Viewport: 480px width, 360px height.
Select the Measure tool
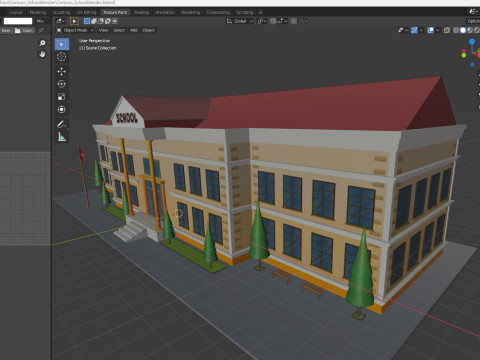click(62, 137)
